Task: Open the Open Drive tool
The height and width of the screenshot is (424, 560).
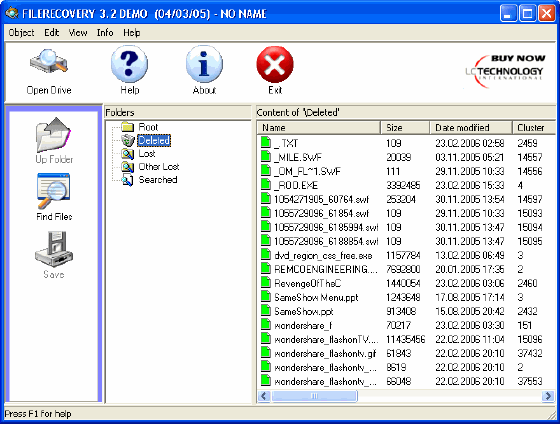Action: click(49, 72)
